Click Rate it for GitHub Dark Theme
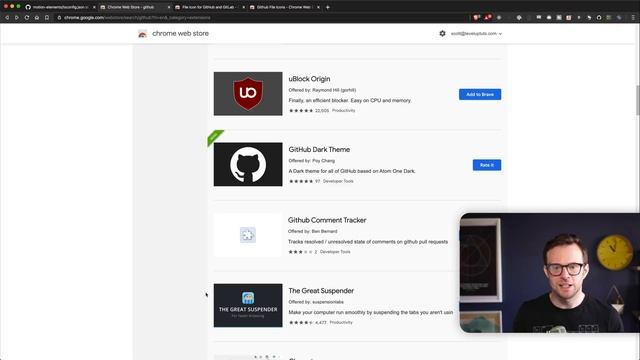Screen dimensions: 640x360 [487, 165]
